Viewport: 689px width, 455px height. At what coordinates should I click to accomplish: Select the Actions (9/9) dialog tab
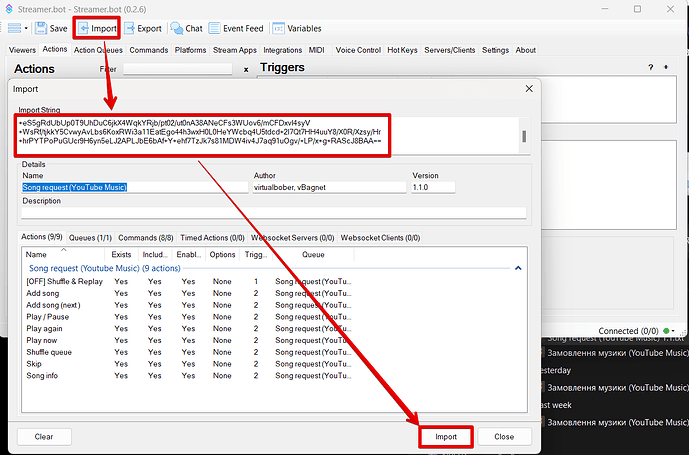(x=42, y=237)
